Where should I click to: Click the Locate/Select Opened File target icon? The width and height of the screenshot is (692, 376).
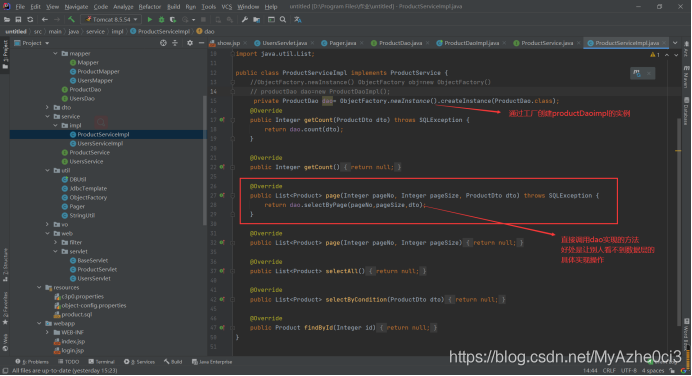pyautogui.click(x=163, y=43)
